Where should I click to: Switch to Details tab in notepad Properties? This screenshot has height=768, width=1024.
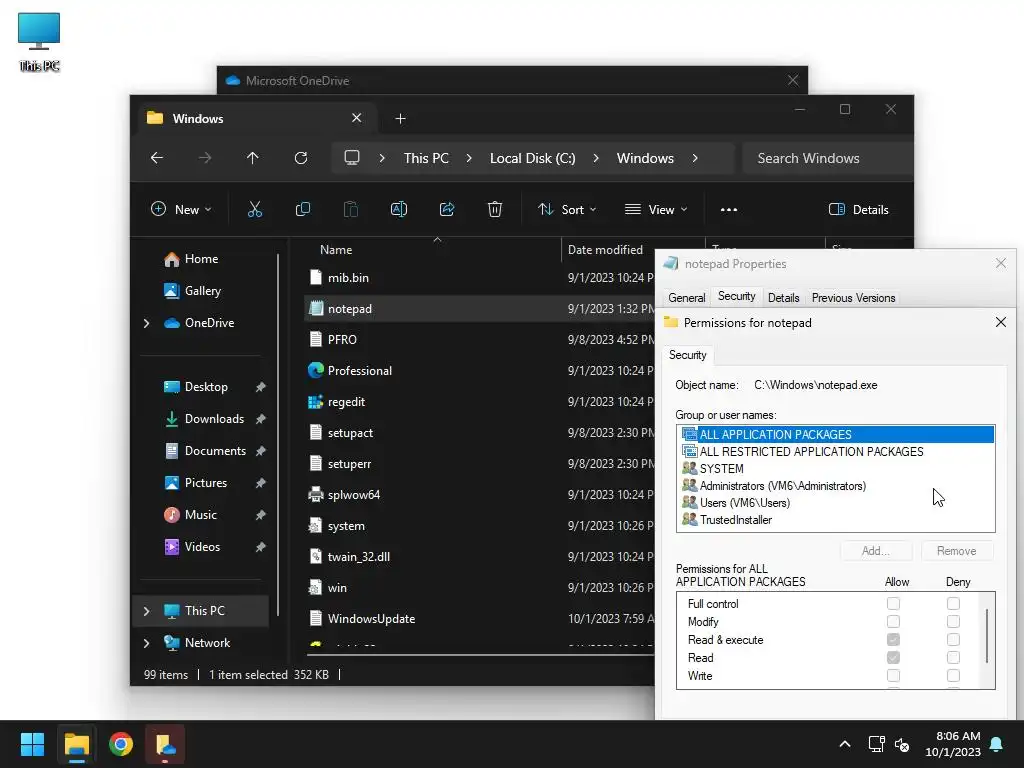coord(783,298)
